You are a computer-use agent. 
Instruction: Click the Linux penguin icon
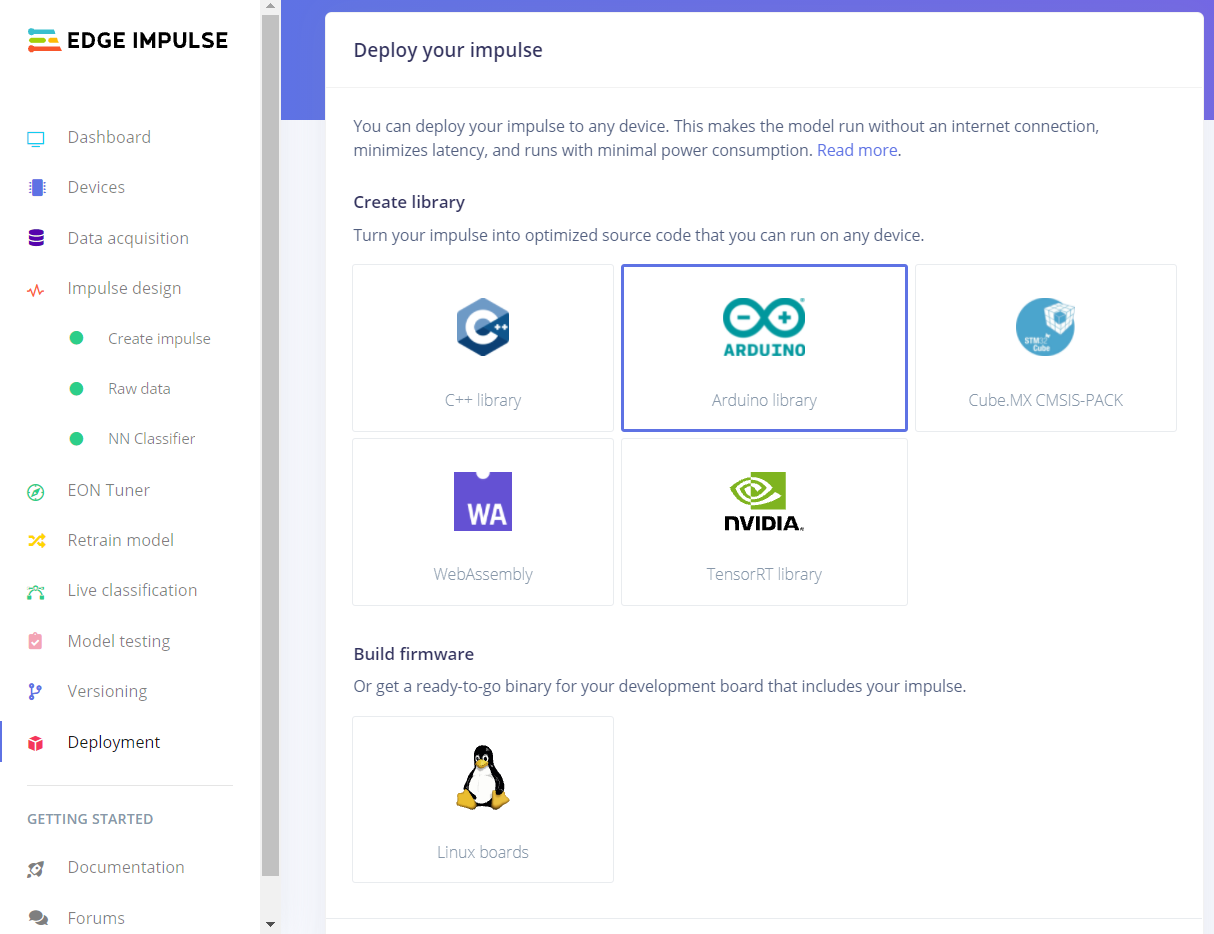point(483,777)
